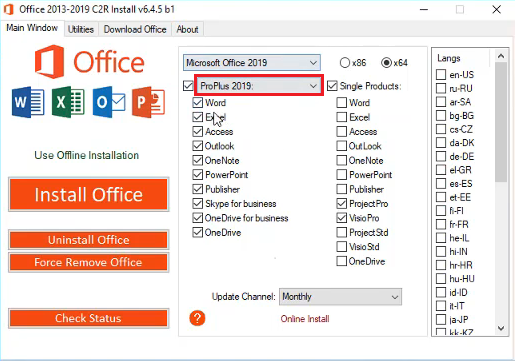Check OneNote under Single Products
515x361 pixels.
[x=341, y=160]
